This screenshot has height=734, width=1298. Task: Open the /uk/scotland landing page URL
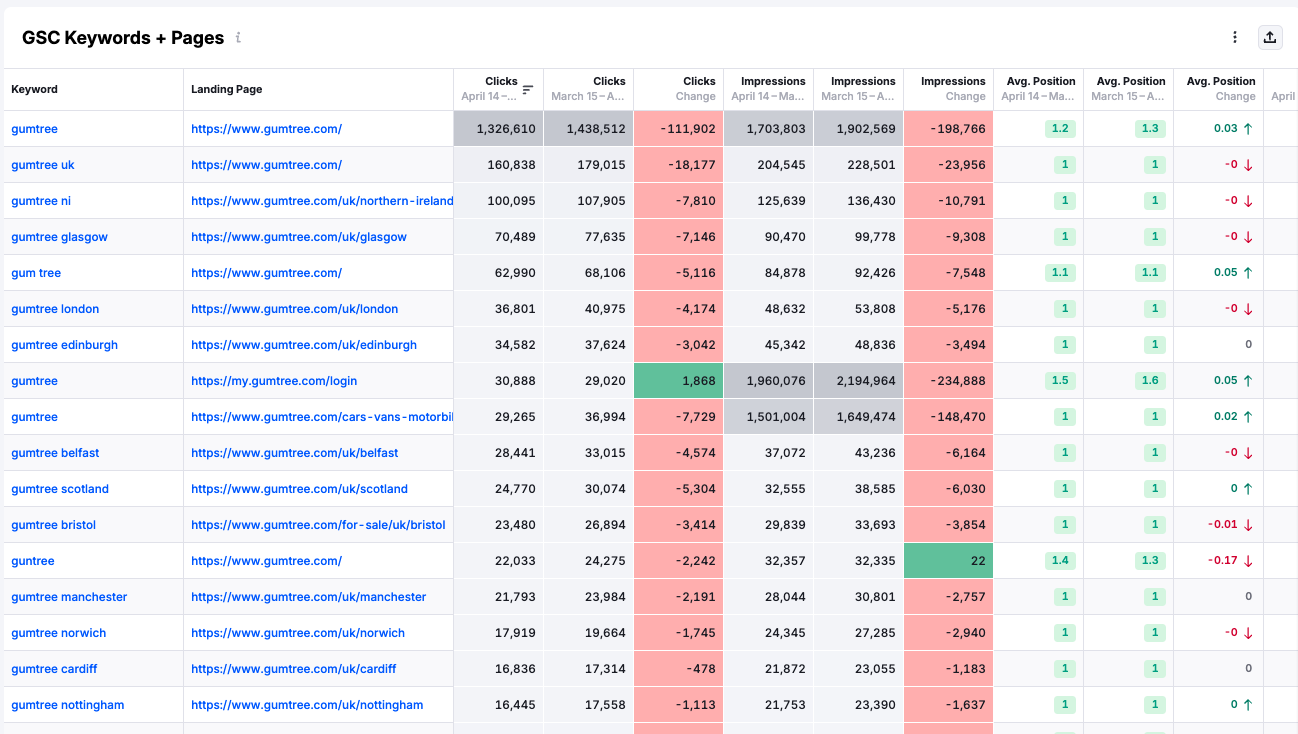point(300,489)
